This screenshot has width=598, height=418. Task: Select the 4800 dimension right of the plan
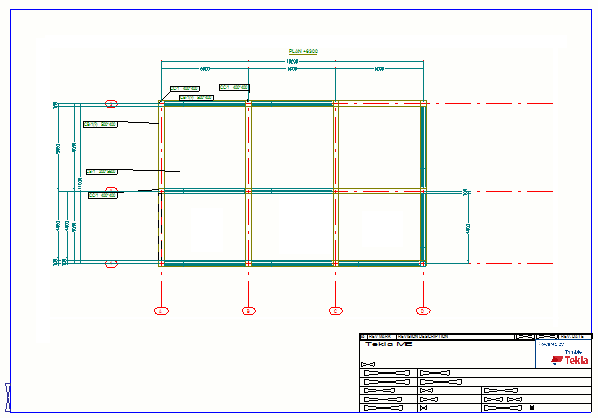468,228
